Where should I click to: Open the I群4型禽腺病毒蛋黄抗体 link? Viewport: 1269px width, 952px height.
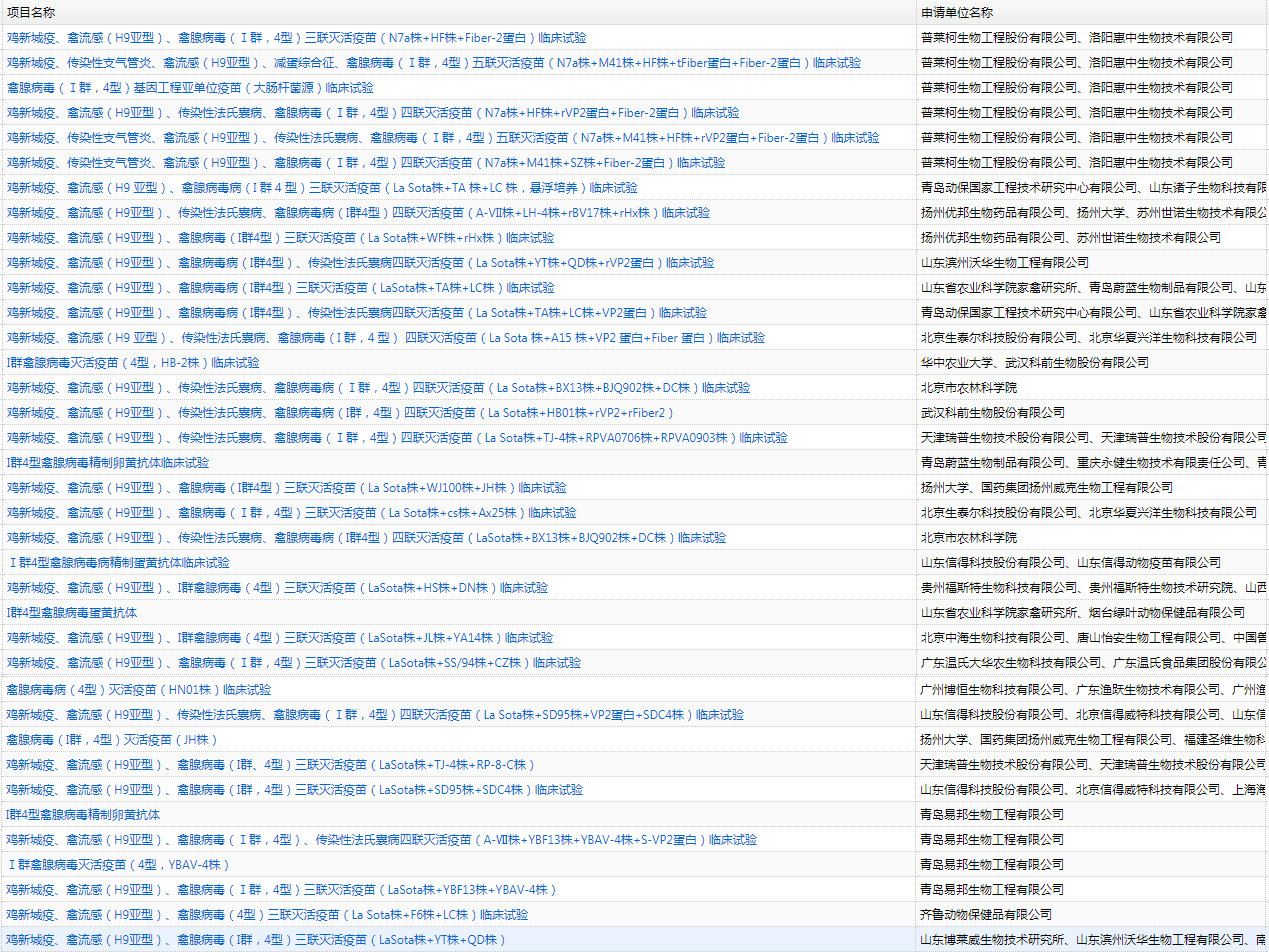coord(72,613)
